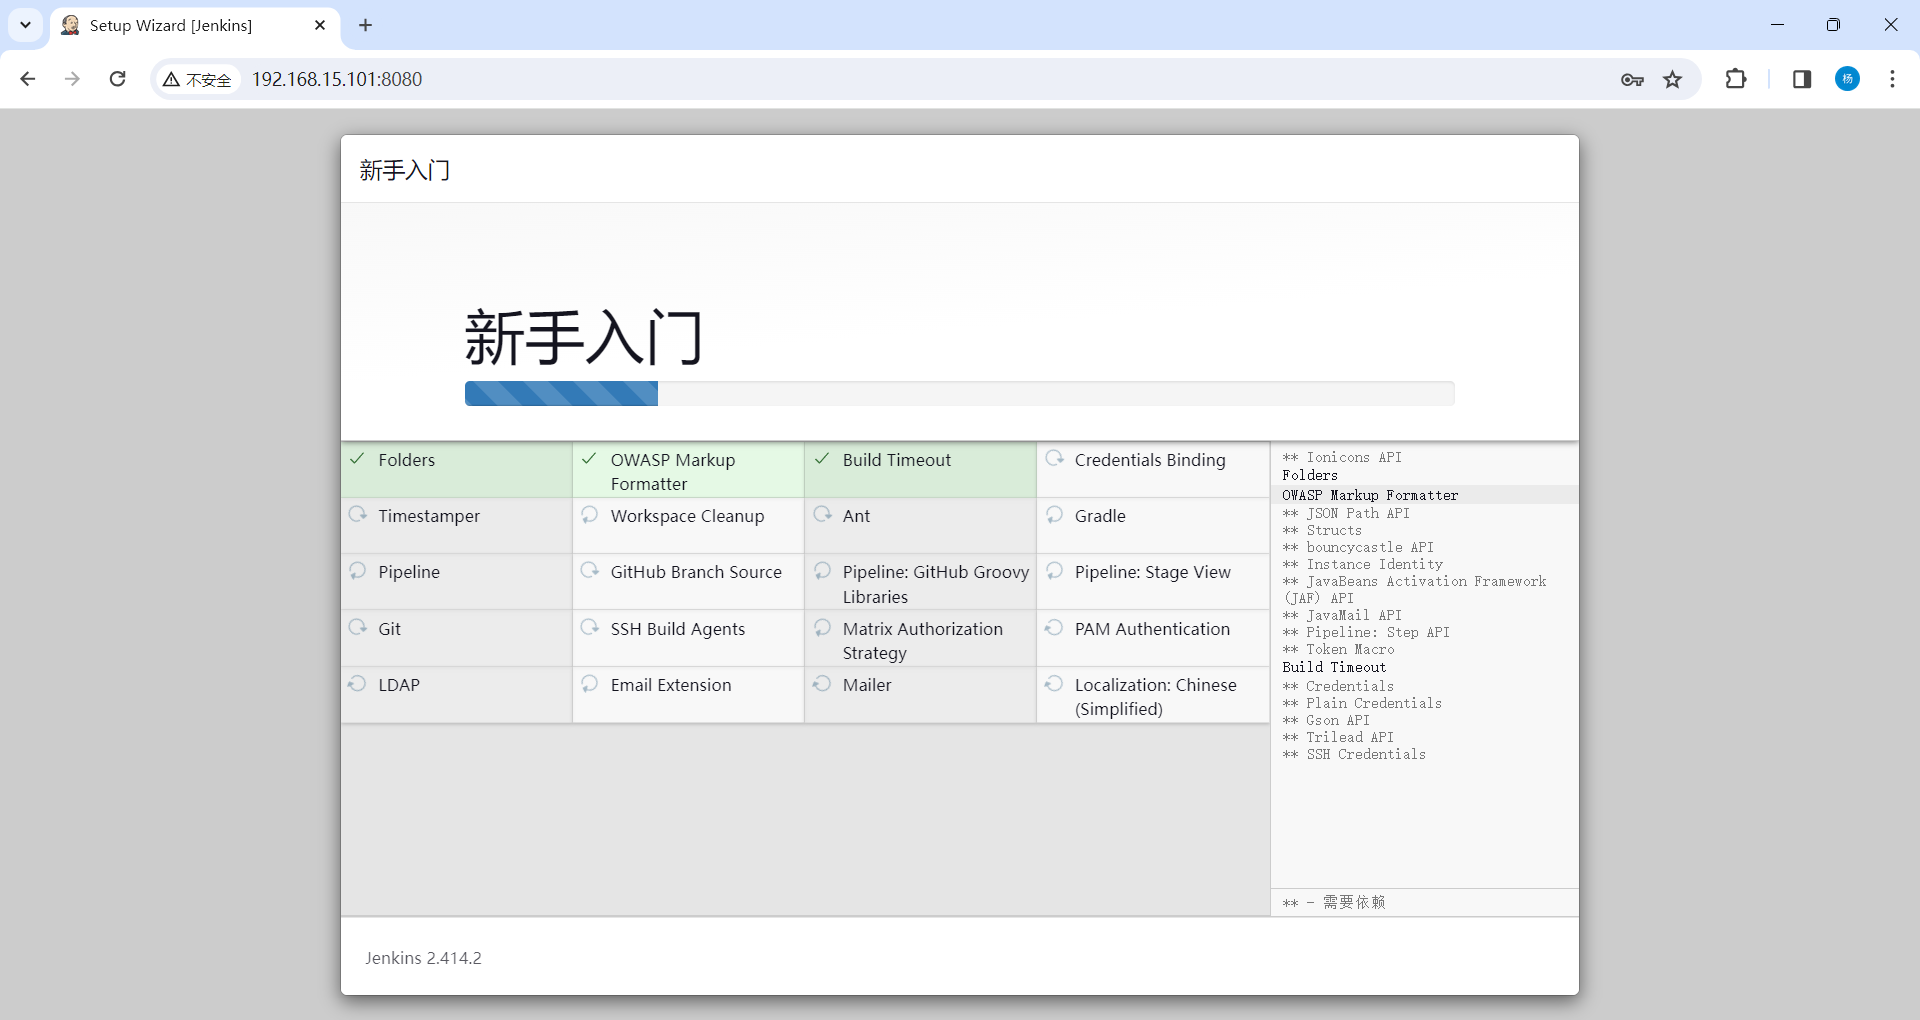Reload the Jenkins setup page

tap(117, 79)
